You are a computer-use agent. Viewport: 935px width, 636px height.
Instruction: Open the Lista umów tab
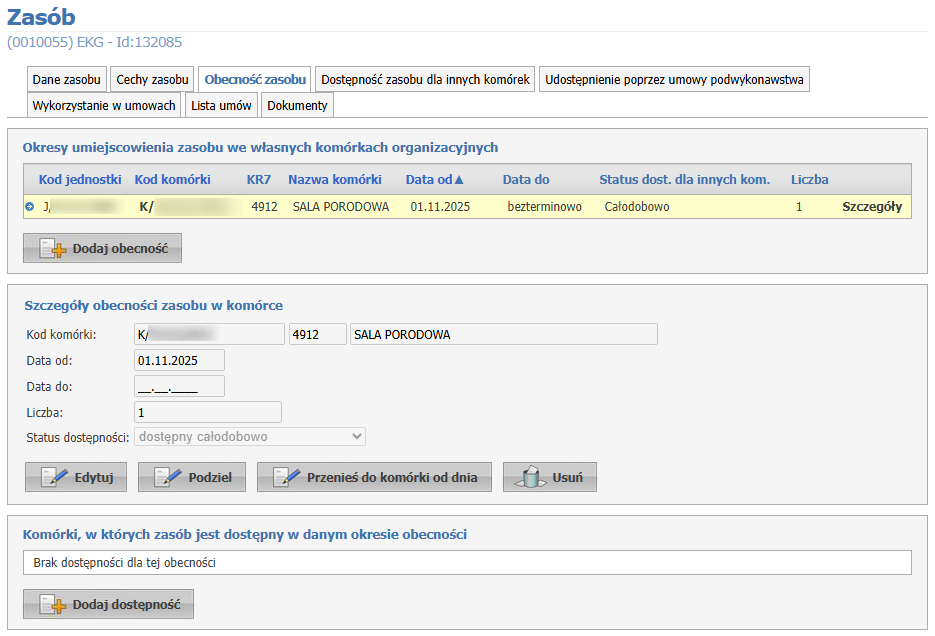coord(221,105)
